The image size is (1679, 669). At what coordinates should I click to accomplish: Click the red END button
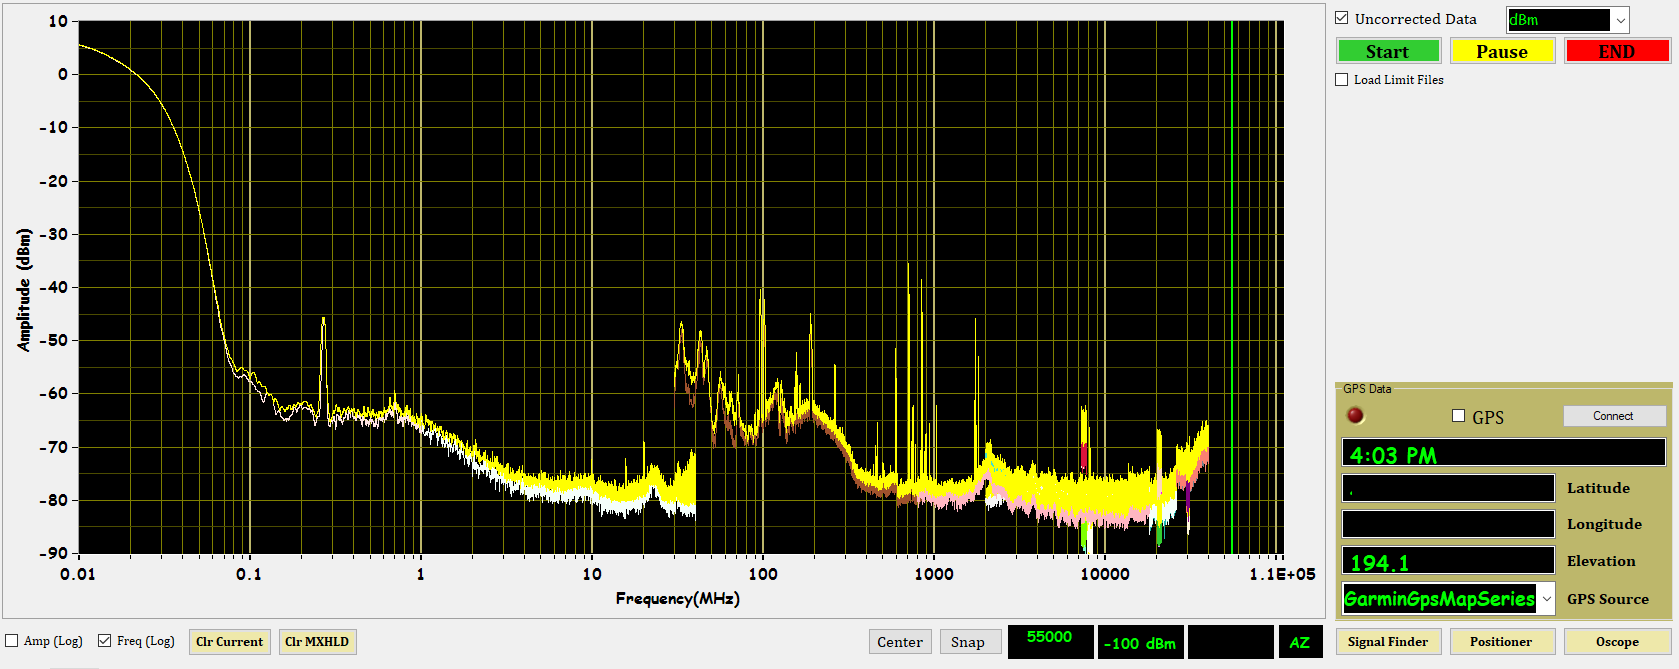1616,51
